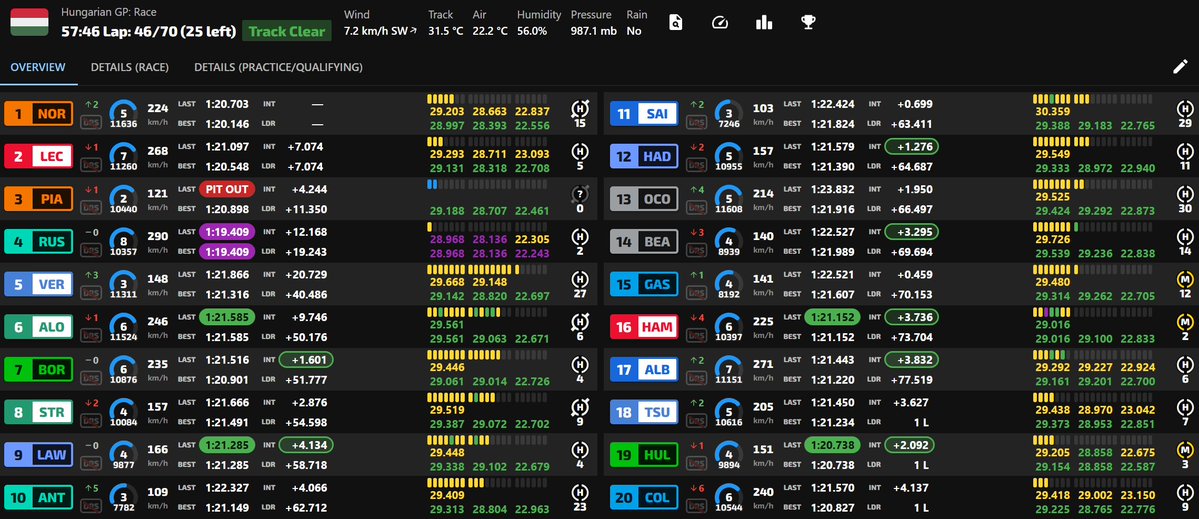Click the red PIT OUT badge for PIA
The height and width of the screenshot is (519, 1199).
point(226,189)
